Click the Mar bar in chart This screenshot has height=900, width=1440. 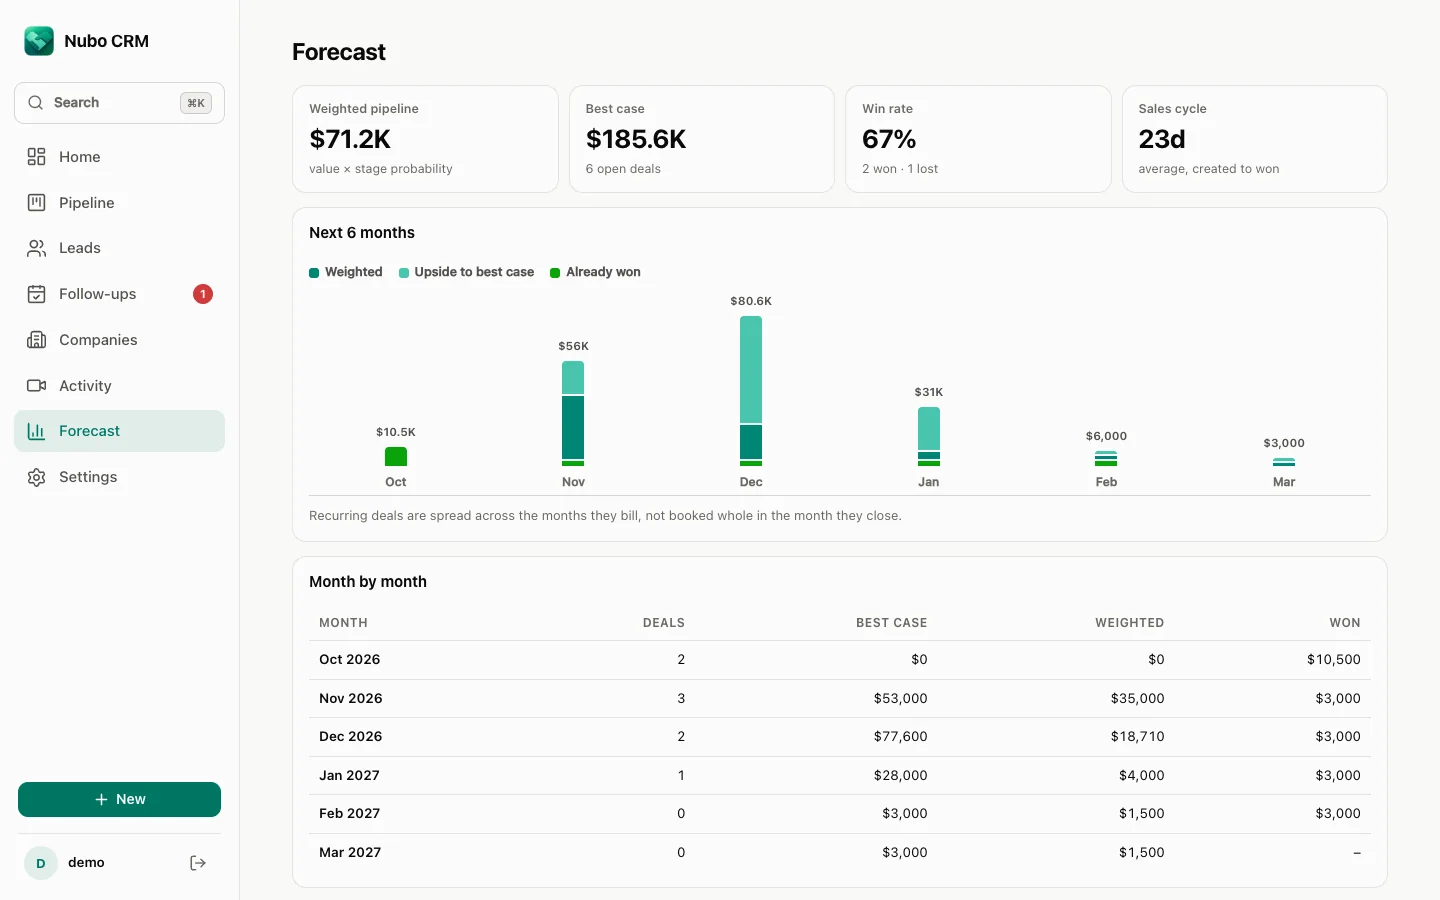(x=1284, y=462)
